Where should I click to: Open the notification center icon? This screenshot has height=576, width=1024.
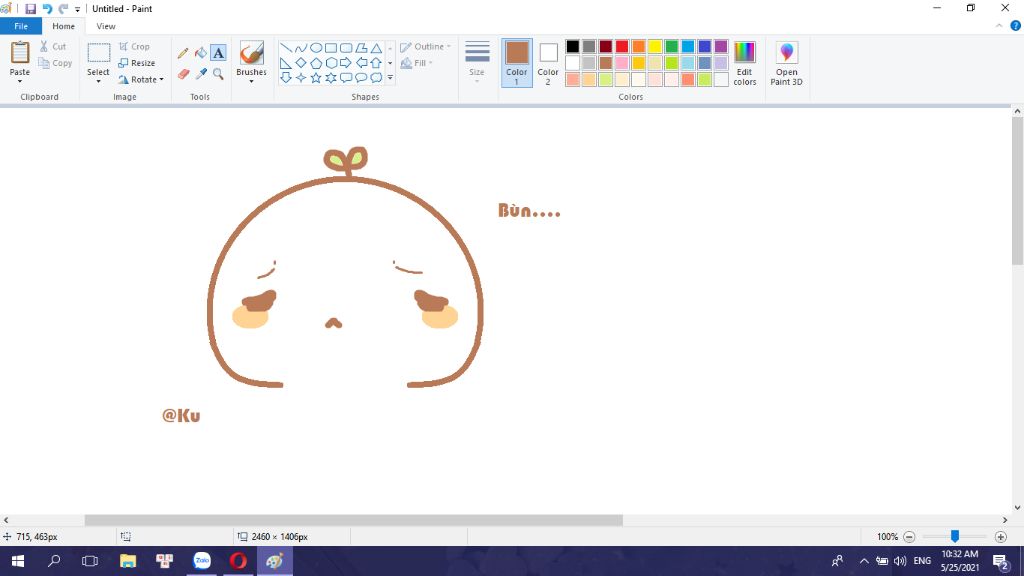1001,561
